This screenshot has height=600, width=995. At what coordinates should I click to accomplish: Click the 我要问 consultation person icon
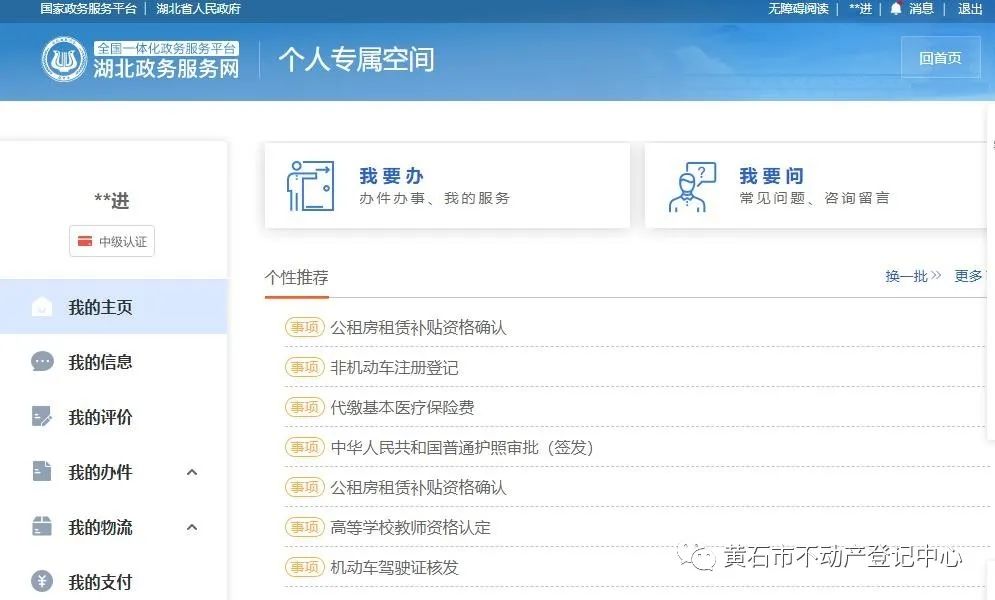pyautogui.click(x=692, y=187)
